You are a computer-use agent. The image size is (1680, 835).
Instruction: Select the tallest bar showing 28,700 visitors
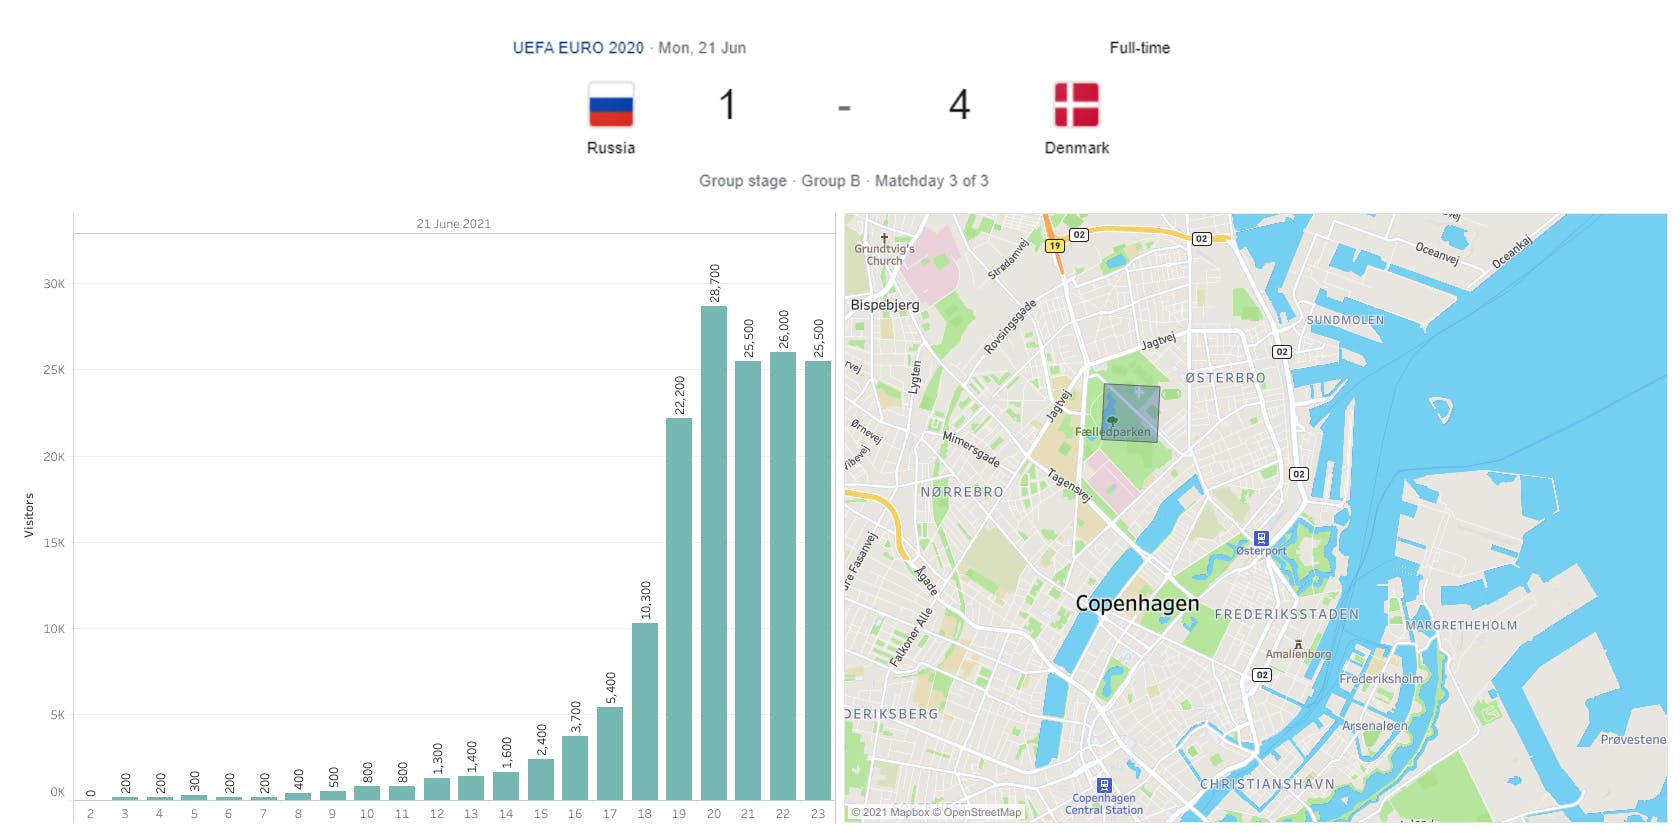[714, 552]
